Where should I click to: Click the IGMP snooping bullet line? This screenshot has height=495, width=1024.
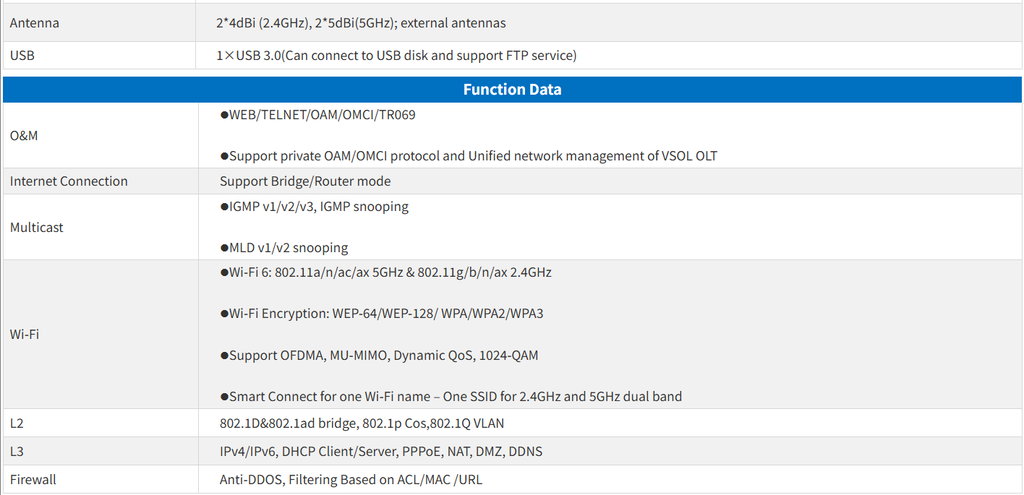tap(314, 207)
